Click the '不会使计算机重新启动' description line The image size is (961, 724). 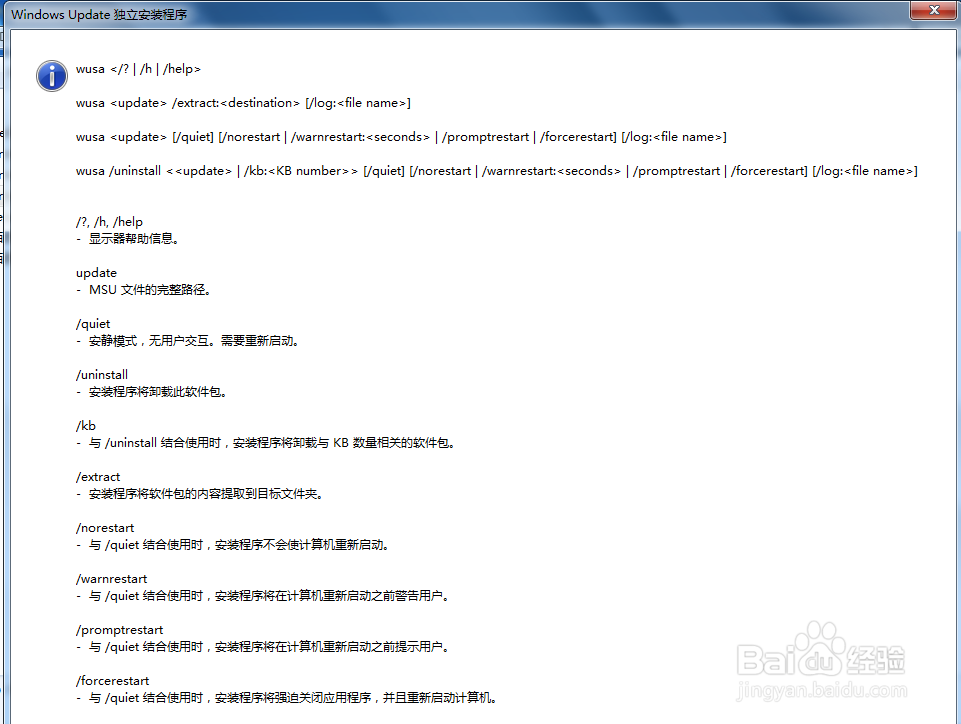233,544
